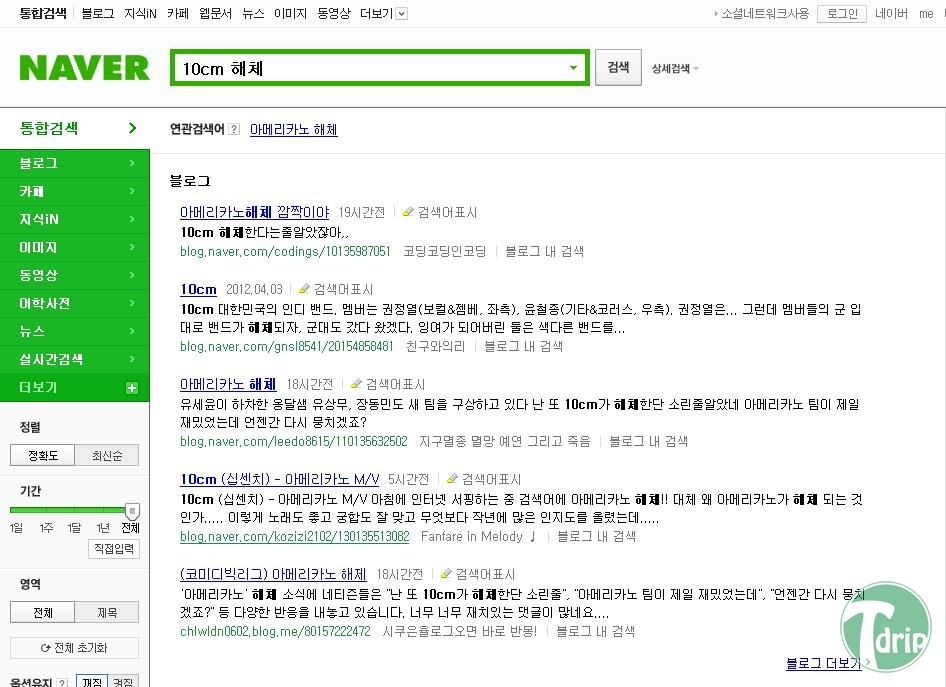The width and height of the screenshot is (946, 687).
Task: Click the chevron beside sidebar 통합검색
Action: click(x=132, y=128)
